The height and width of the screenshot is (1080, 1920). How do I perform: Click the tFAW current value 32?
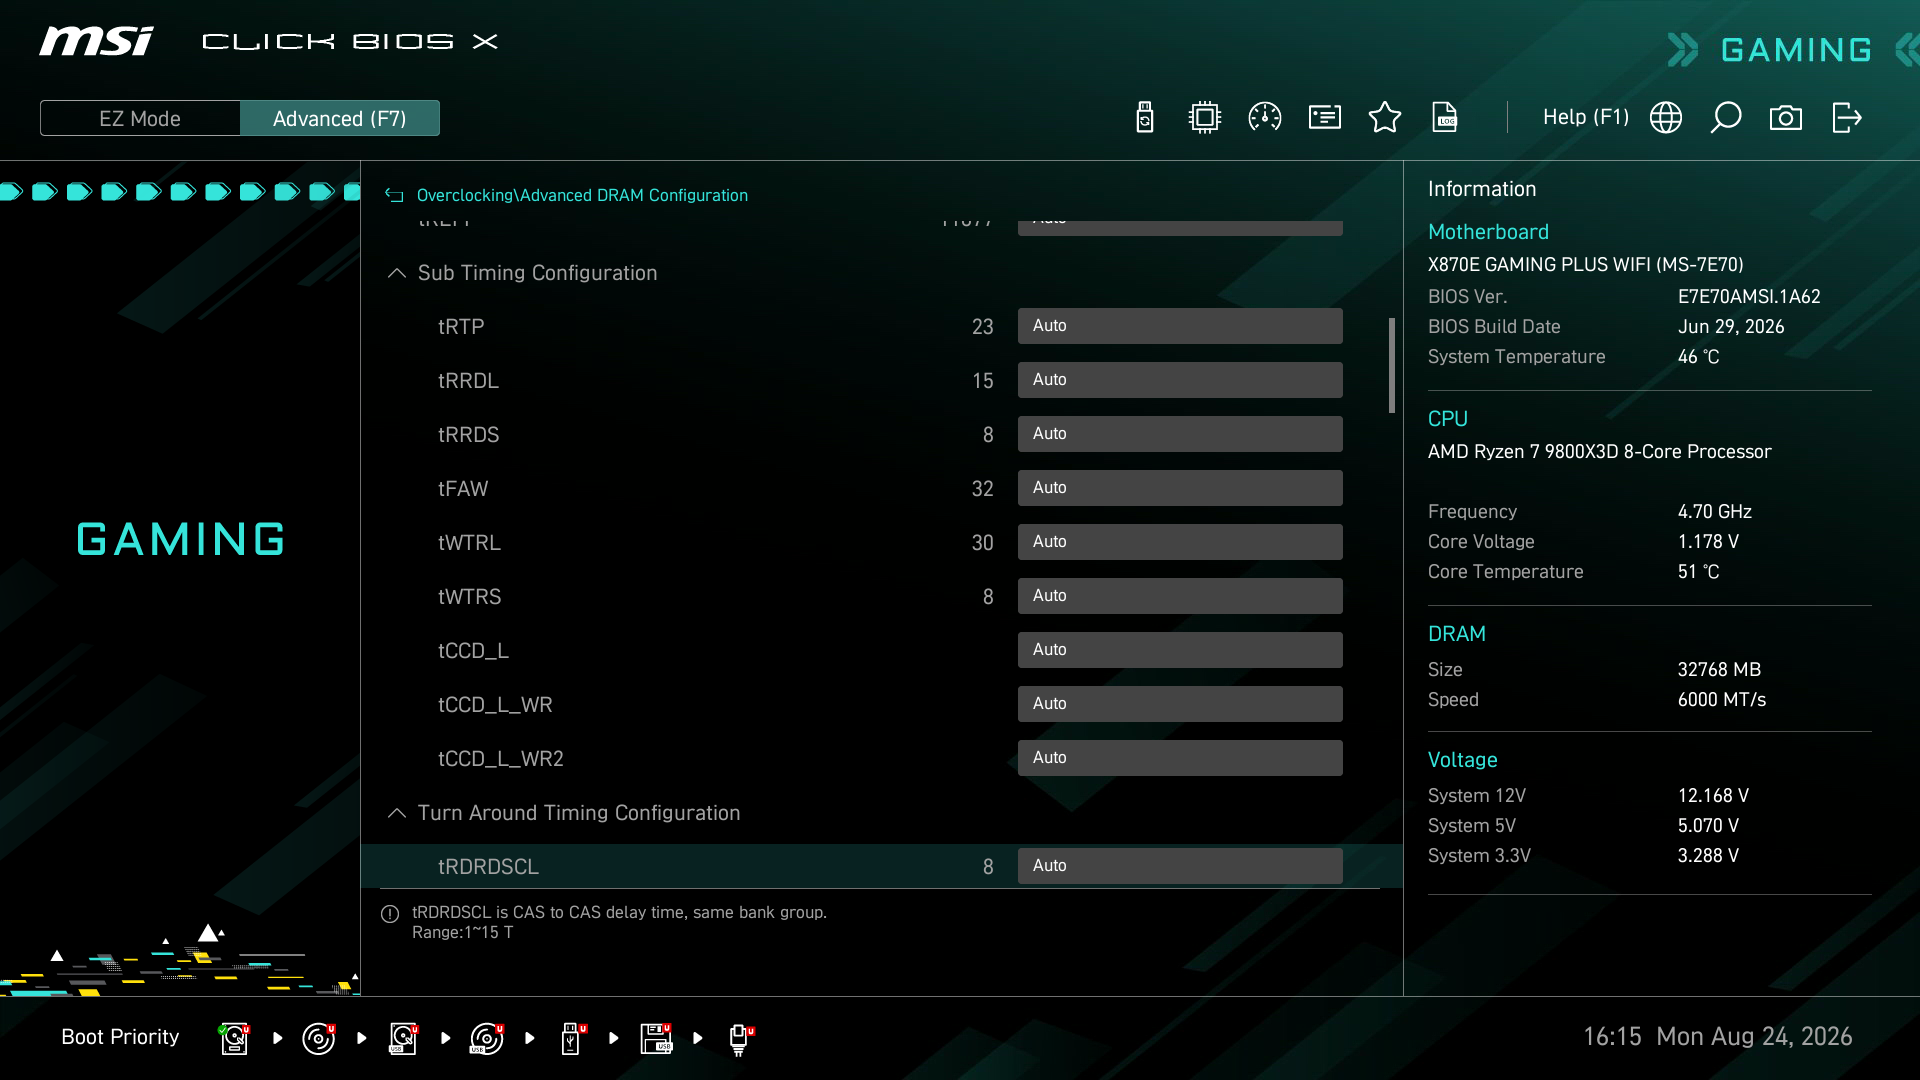pyautogui.click(x=982, y=489)
